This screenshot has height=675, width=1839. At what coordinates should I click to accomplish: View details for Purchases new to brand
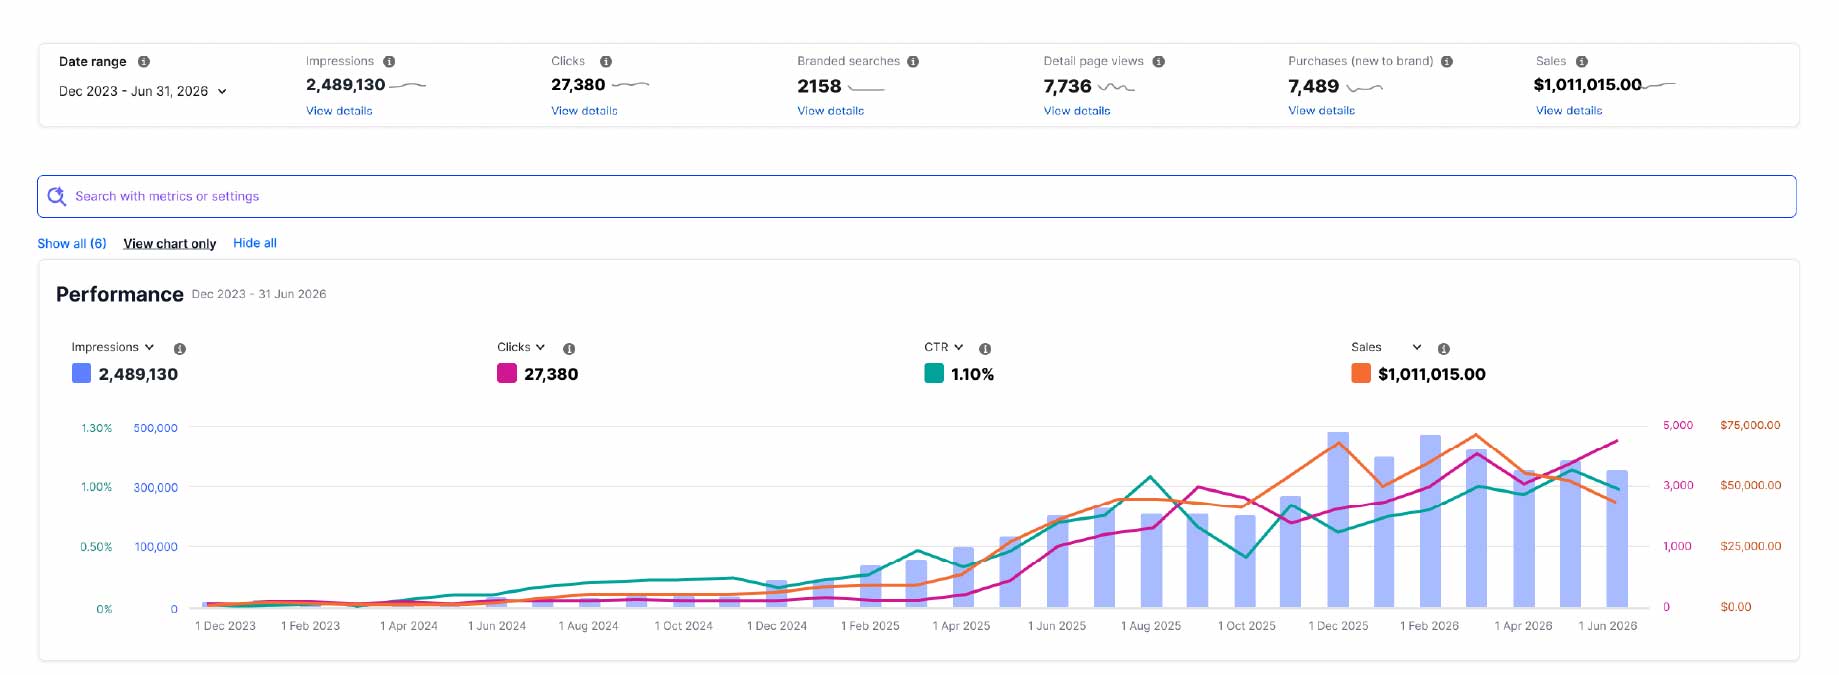pos(1321,111)
